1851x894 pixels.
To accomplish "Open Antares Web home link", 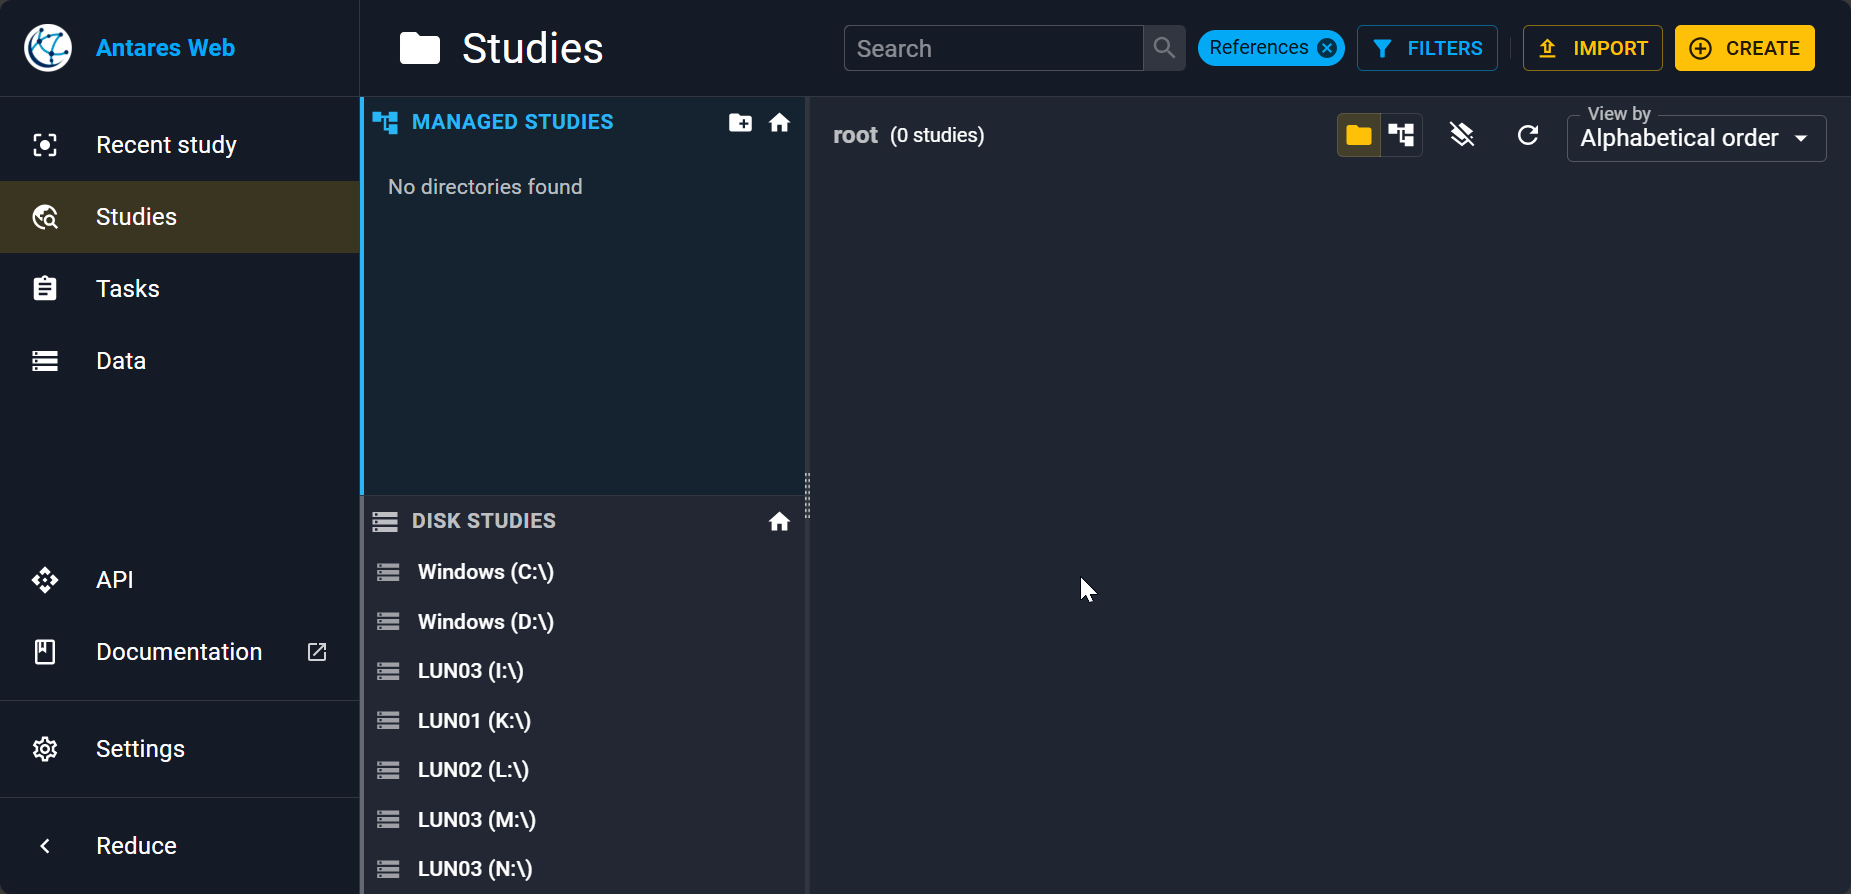I will [x=165, y=48].
